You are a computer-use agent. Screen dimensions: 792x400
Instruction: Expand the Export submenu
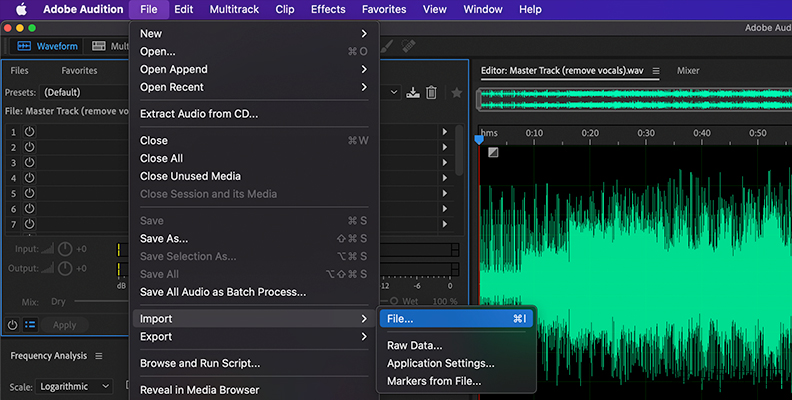pos(254,336)
